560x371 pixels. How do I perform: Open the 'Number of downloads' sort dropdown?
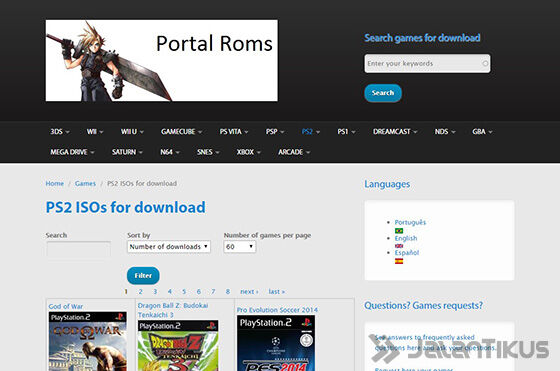(x=169, y=247)
